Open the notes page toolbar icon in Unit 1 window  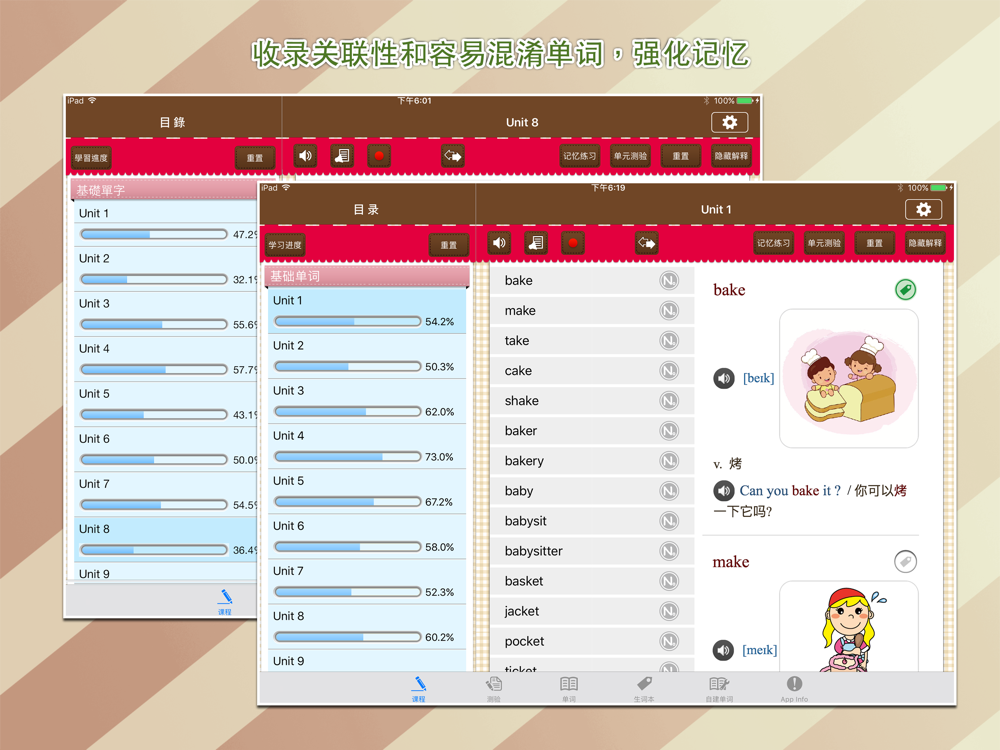pos(536,243)
